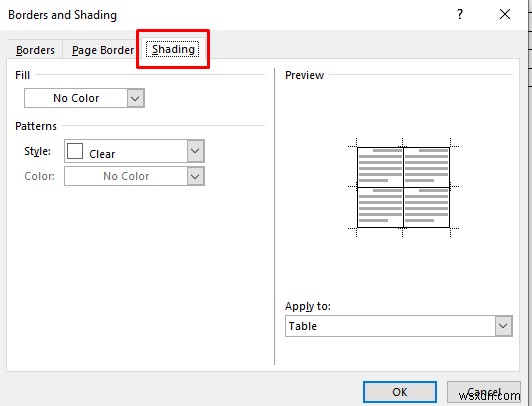Click the Fill group label
Screen dimensions: 532x406
pyautogui.click(x=22, y=75)
